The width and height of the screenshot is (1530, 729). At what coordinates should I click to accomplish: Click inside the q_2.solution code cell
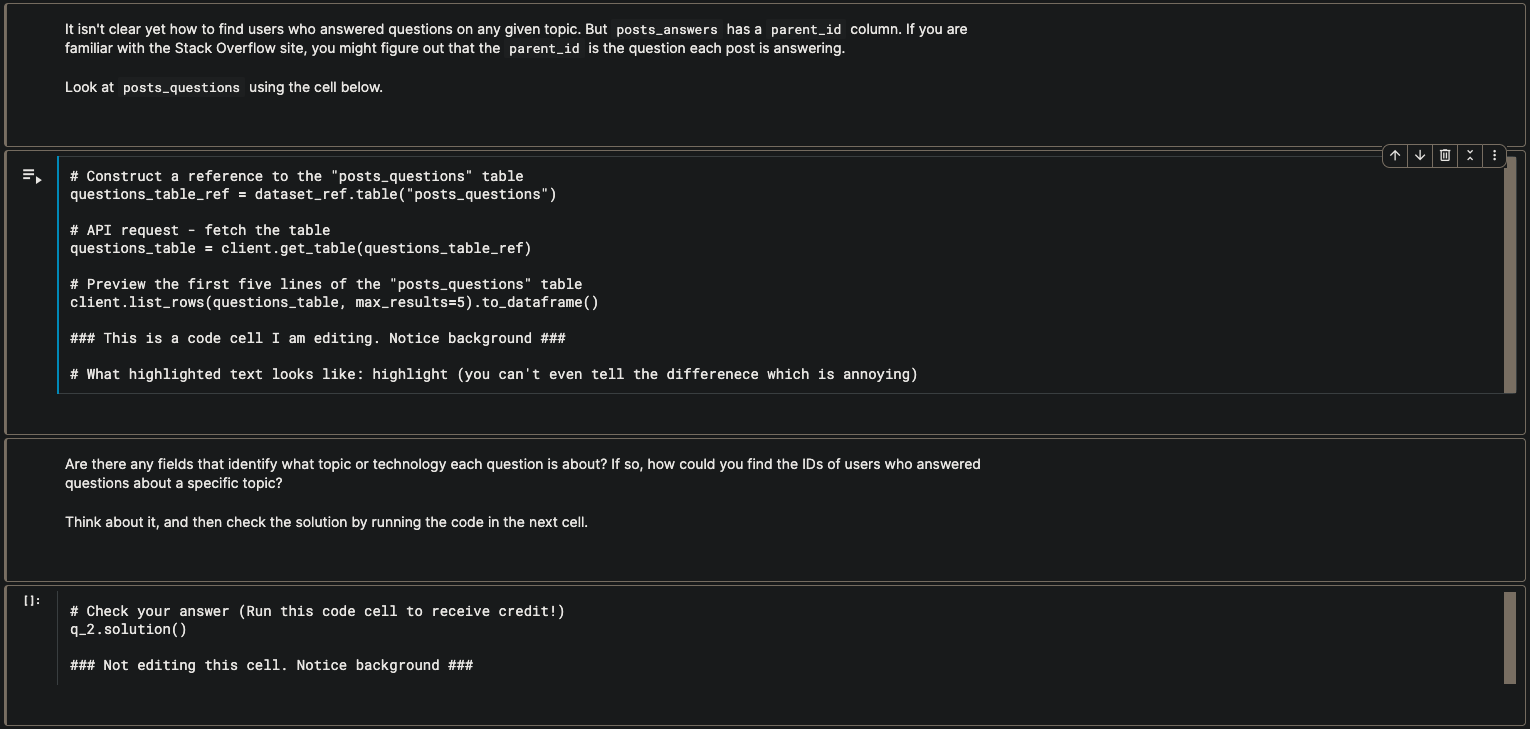pos(400,640)
